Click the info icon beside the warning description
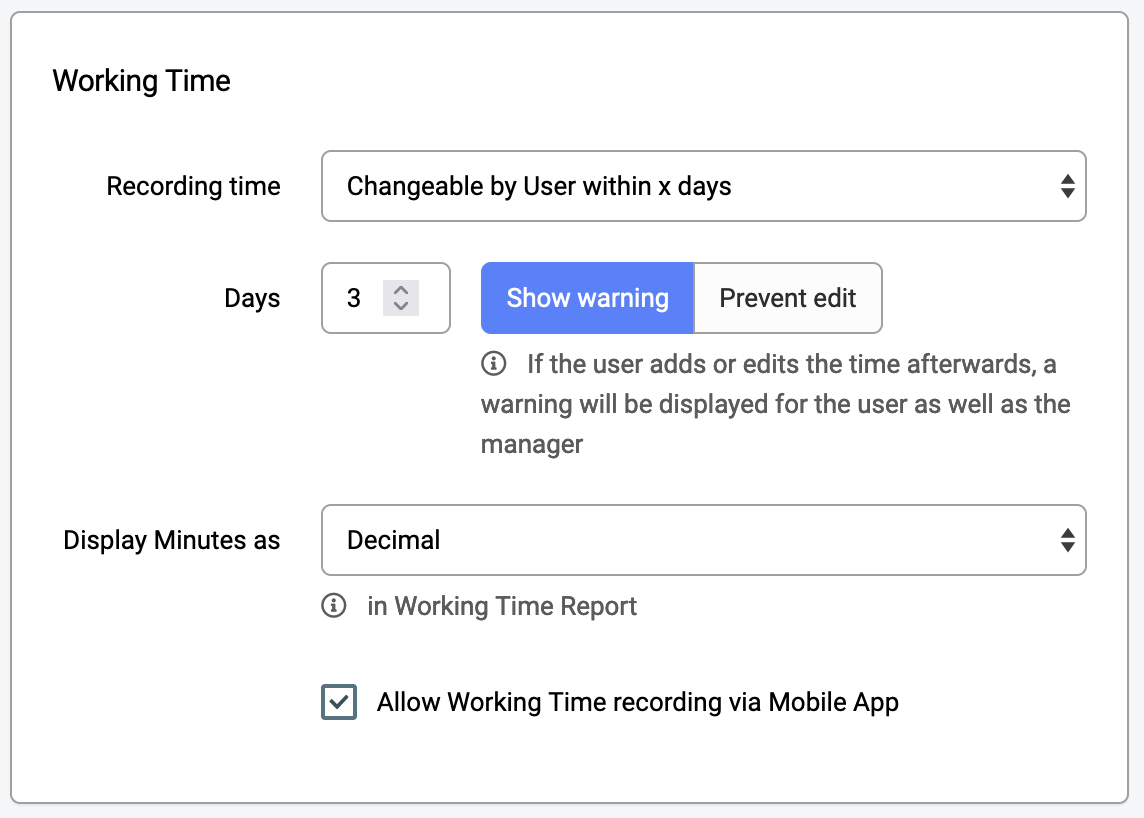Screen dimensions: 1144x818 tap(493, 363)
